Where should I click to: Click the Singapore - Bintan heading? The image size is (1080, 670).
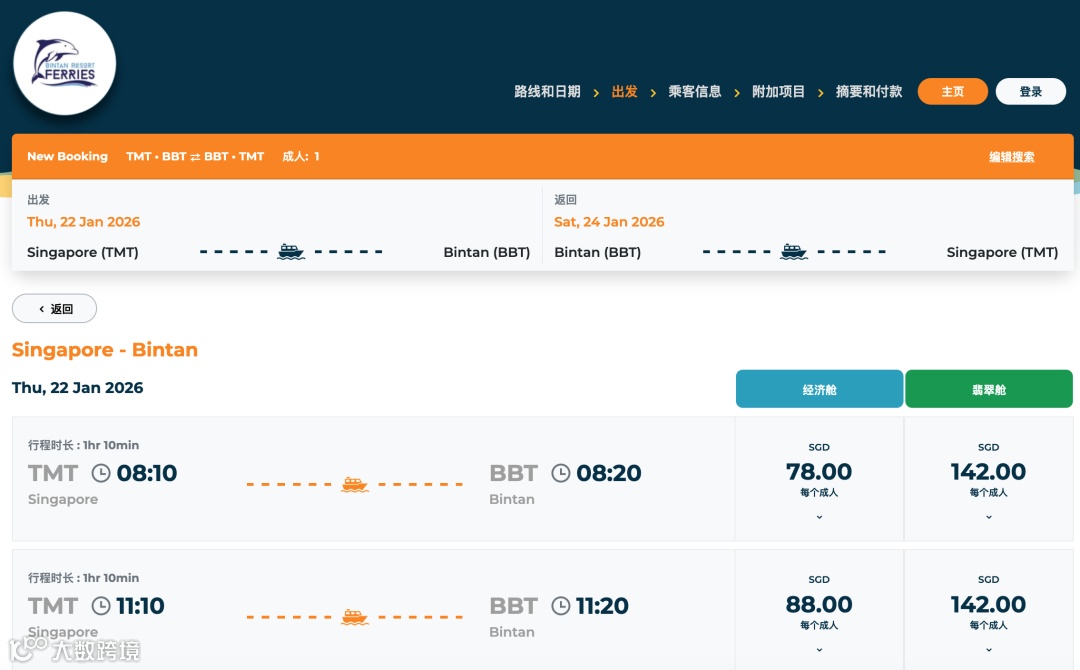105,350
